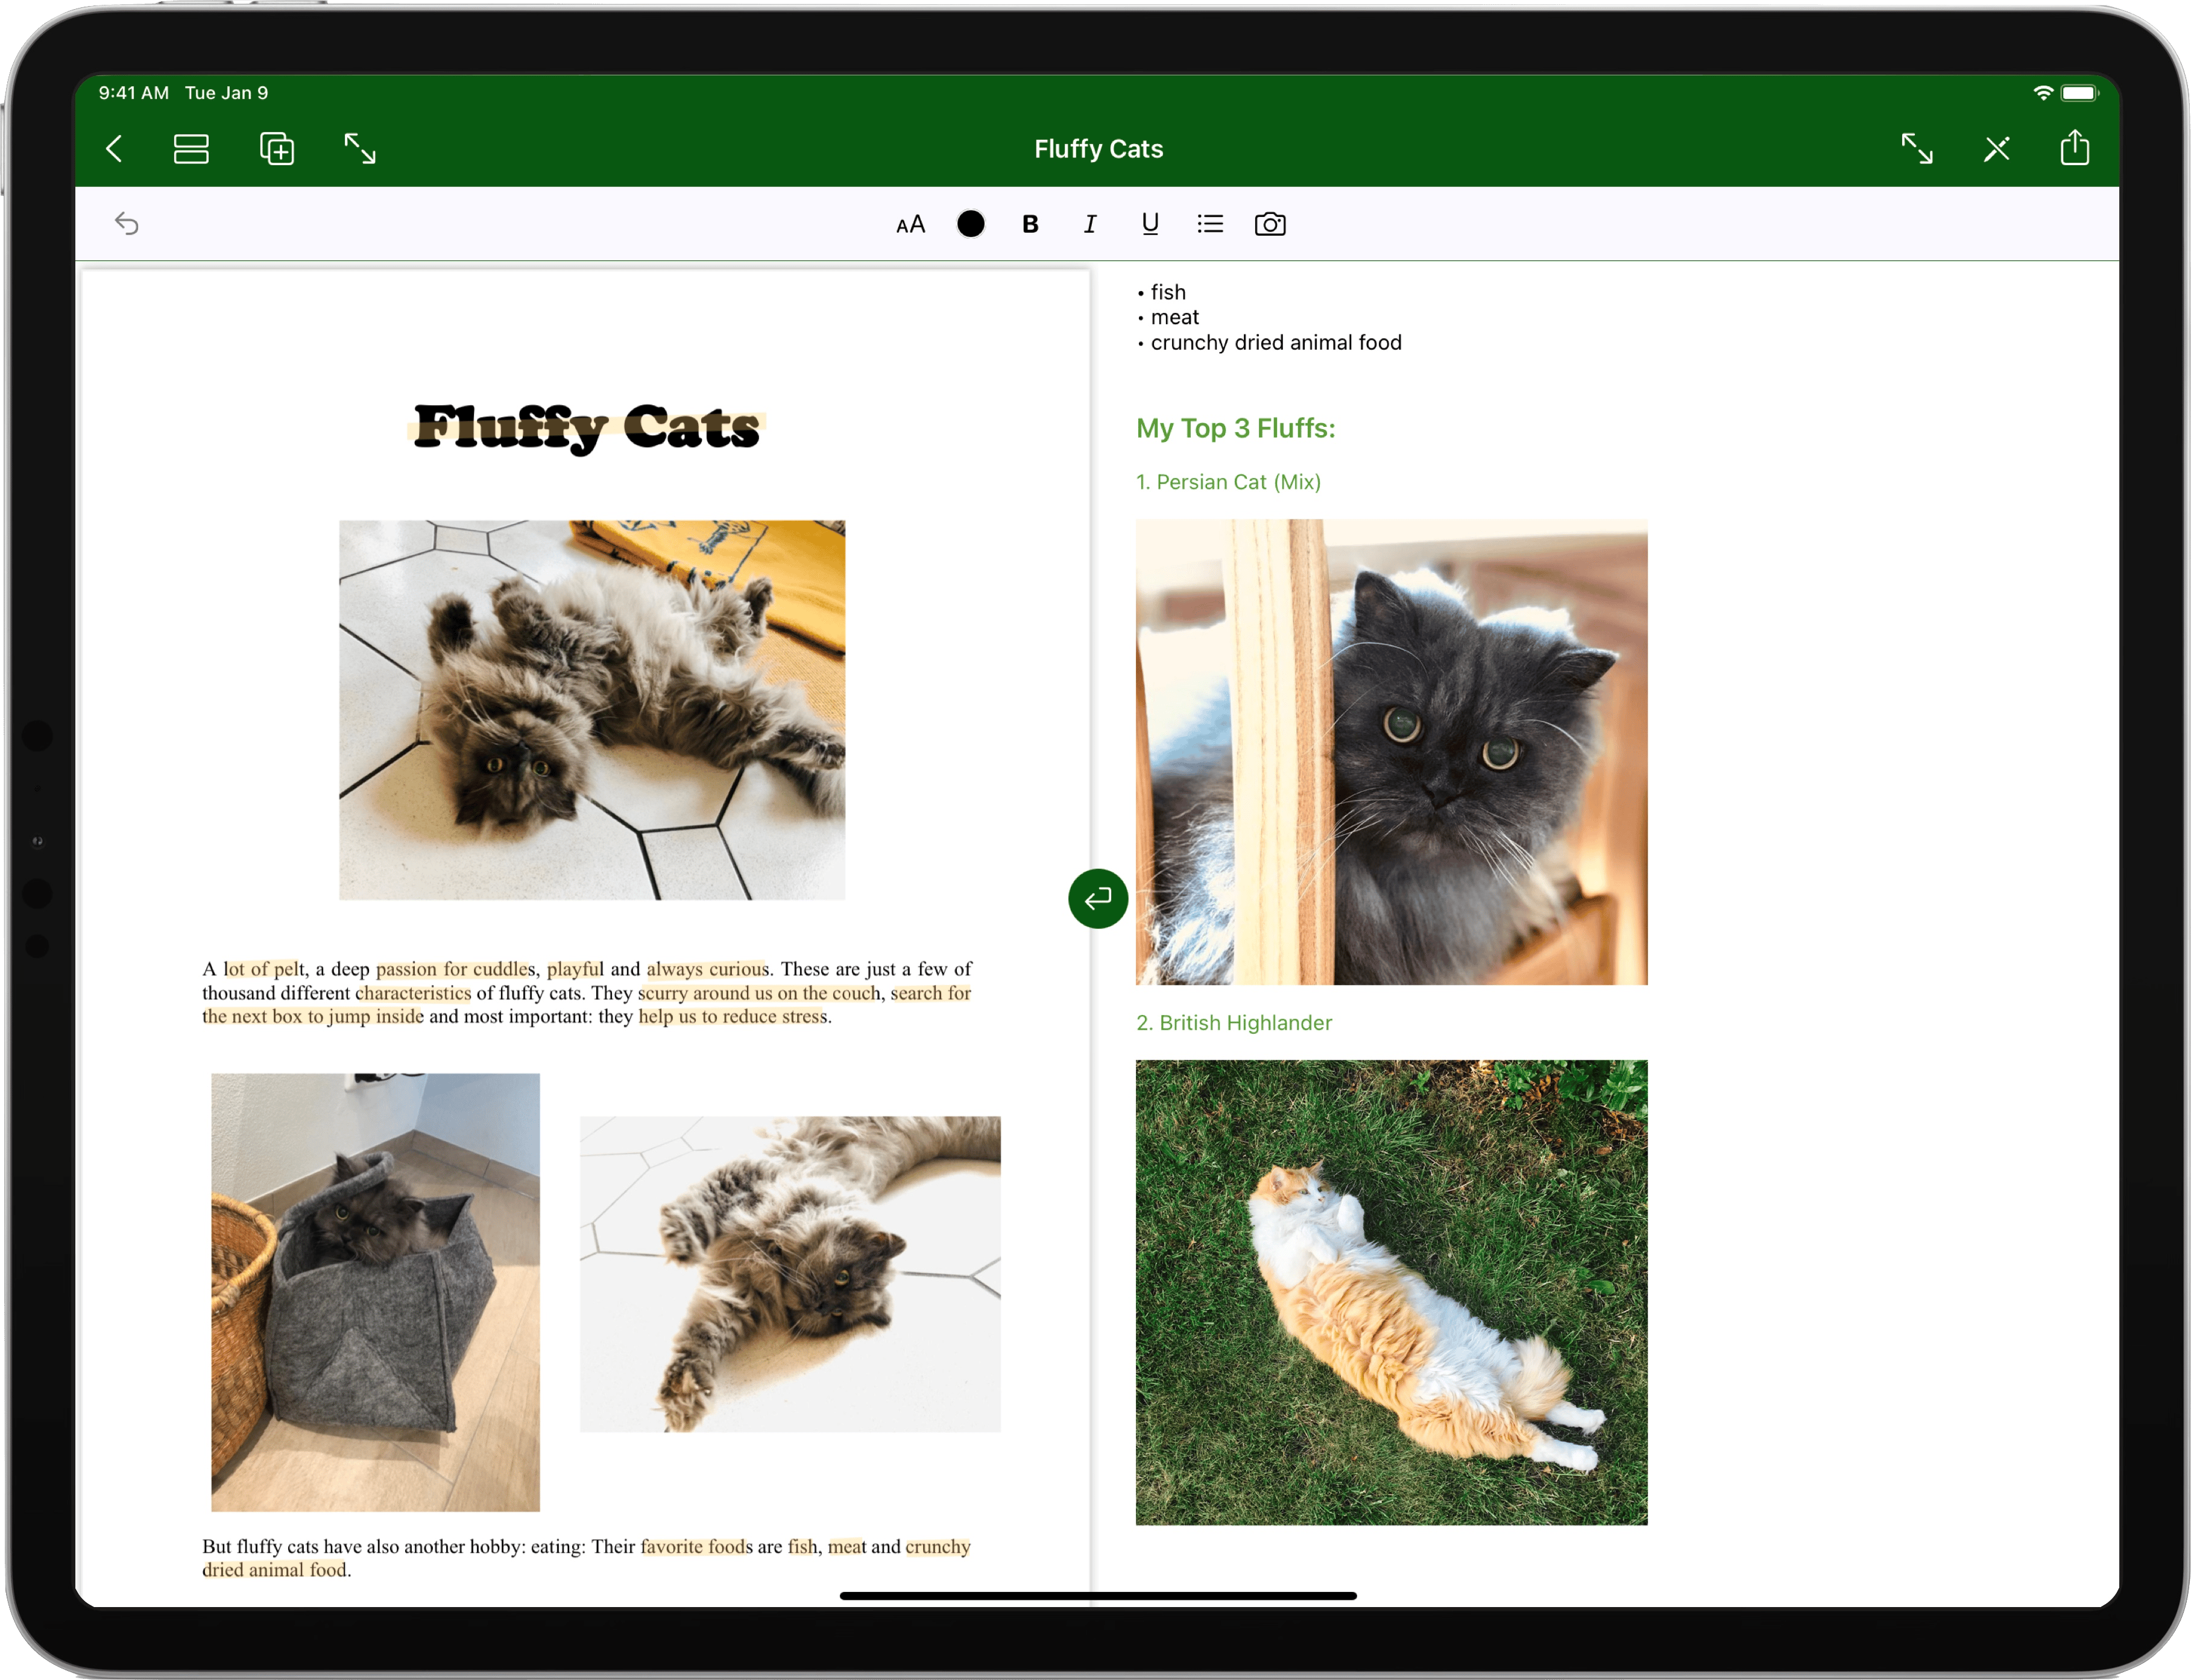Image resolution: width=2191 pixels, height=1680 pixels.
Task: Tap the orange cat on grass photo
Action: 1391,1292
